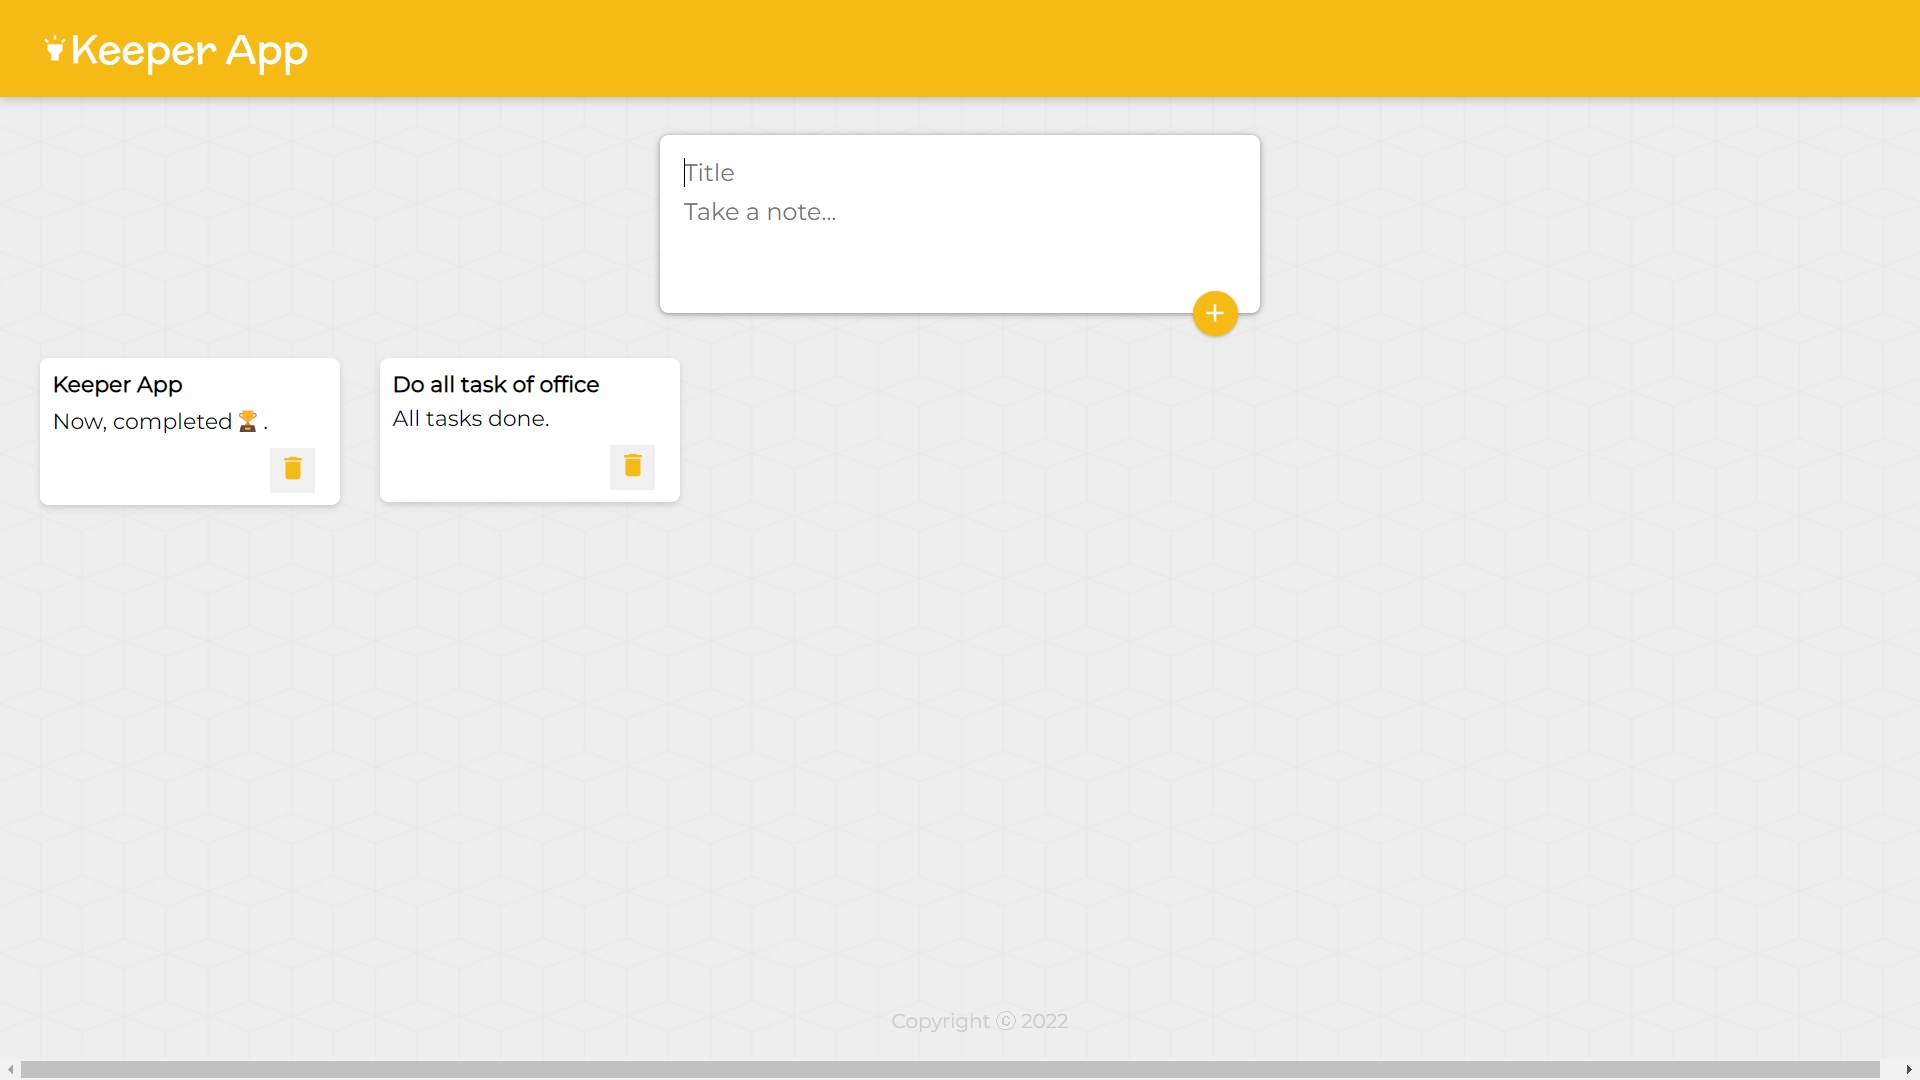1920x1080 pixels.
Task: Click the lightbulb logo icon in header
Action: point(55,49)
